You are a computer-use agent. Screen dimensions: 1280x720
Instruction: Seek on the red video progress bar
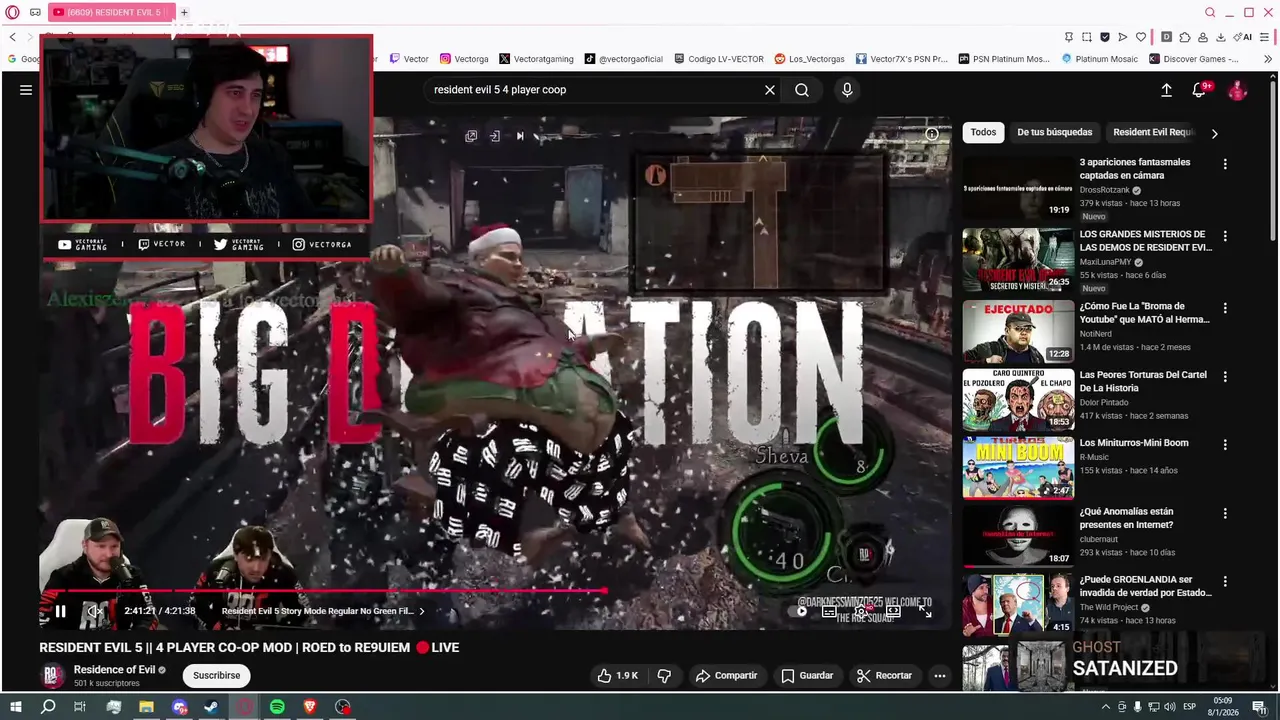(496, 591)
